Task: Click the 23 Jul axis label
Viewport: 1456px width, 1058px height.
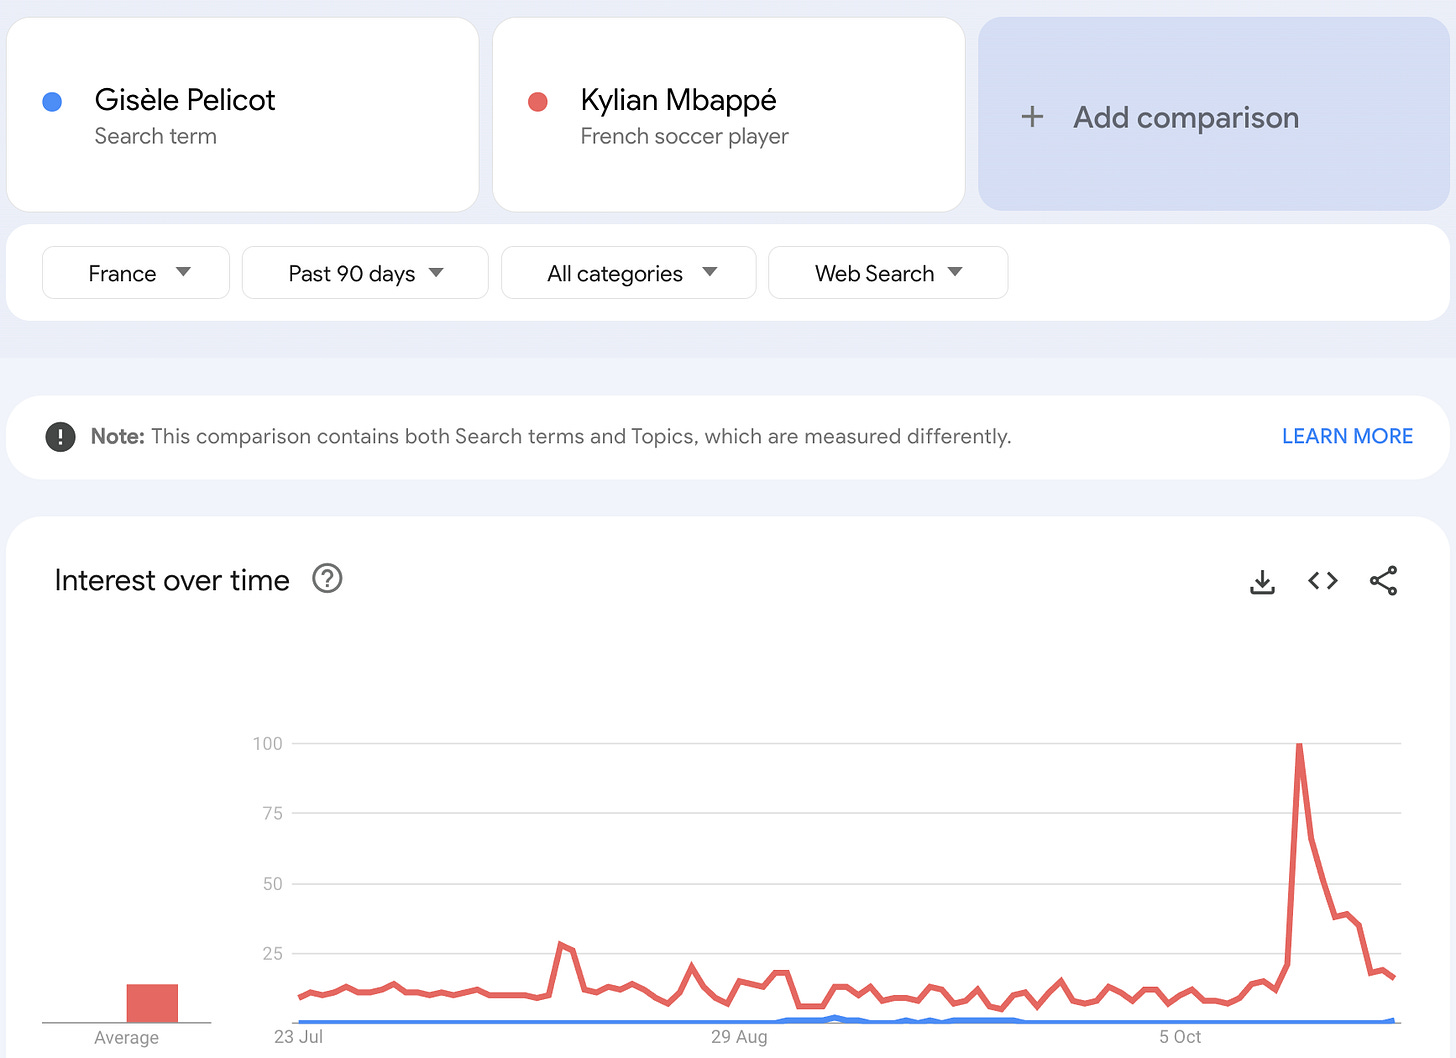Action: 298,1037
